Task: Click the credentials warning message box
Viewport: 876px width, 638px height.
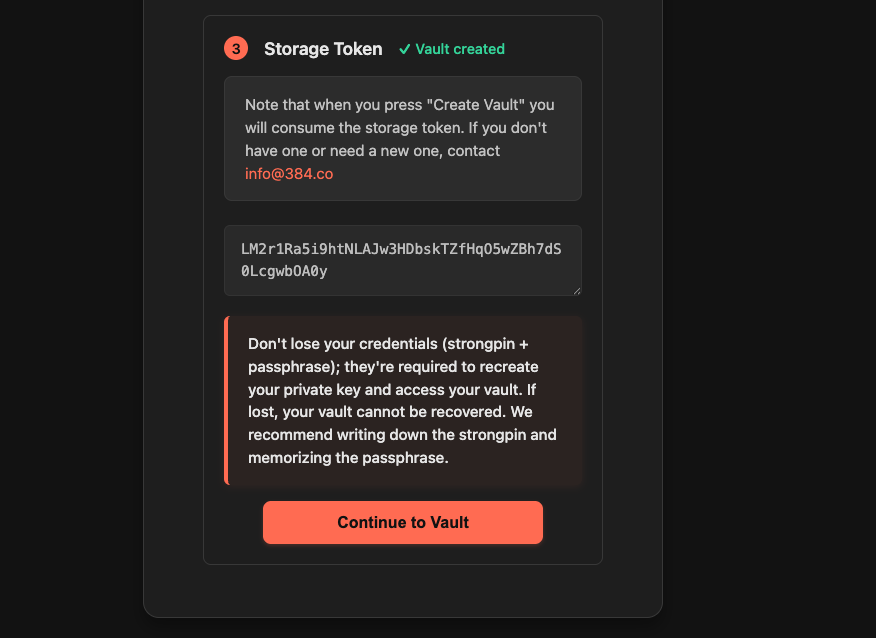Action: click(403, 401)
